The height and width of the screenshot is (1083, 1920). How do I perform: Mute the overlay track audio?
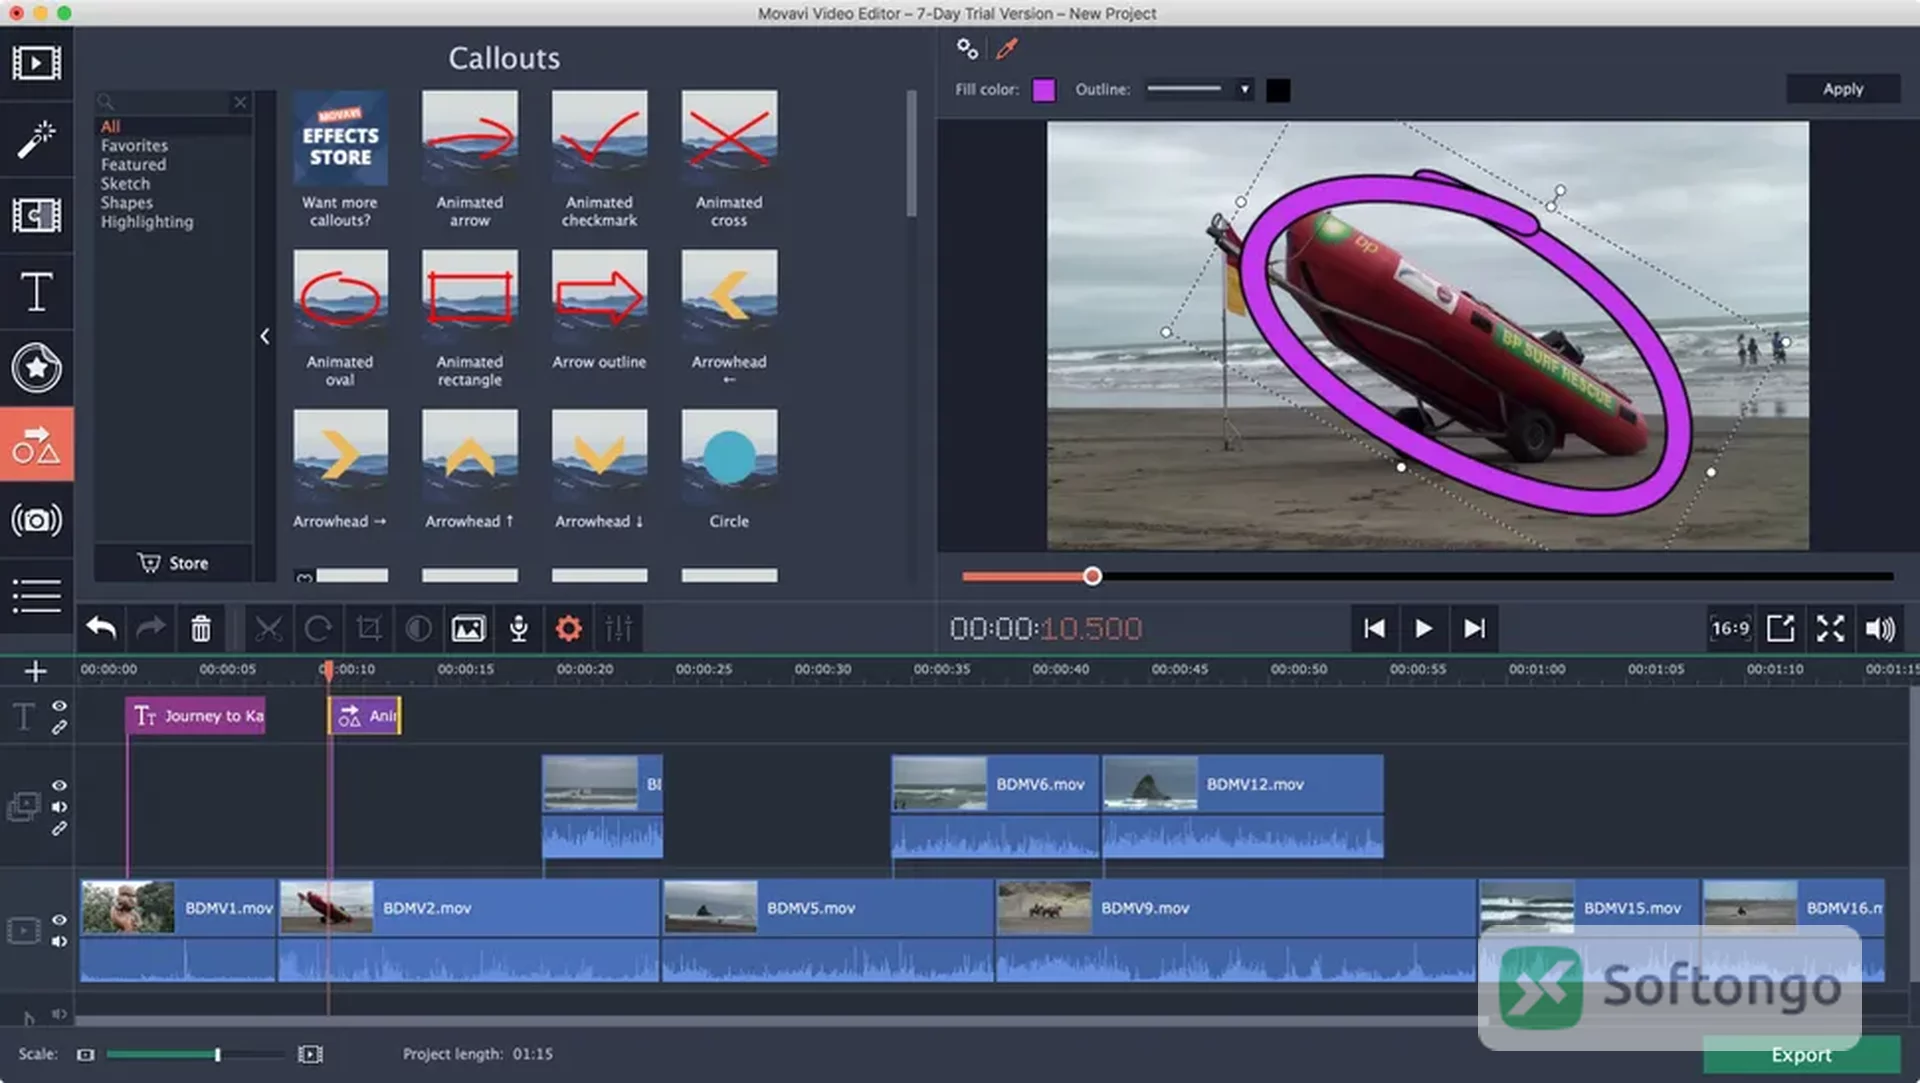point(59,807)
